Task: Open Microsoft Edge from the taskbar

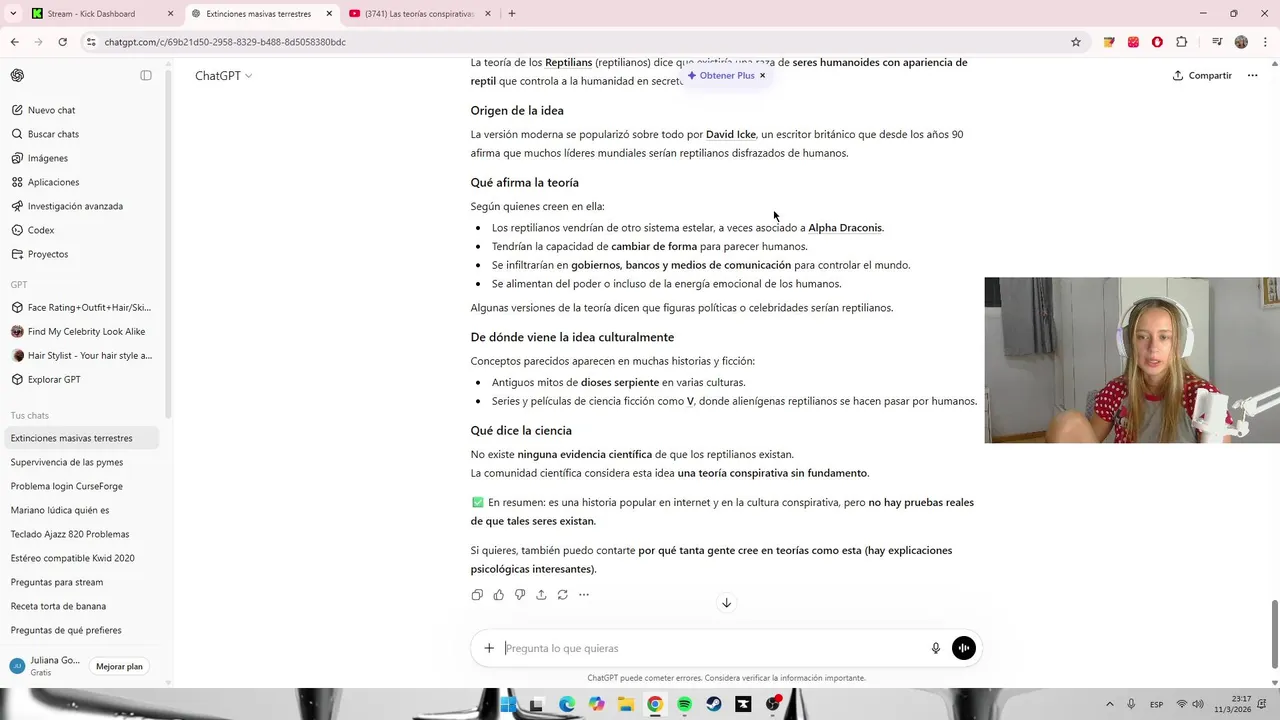Action: (x=567, y=704)
